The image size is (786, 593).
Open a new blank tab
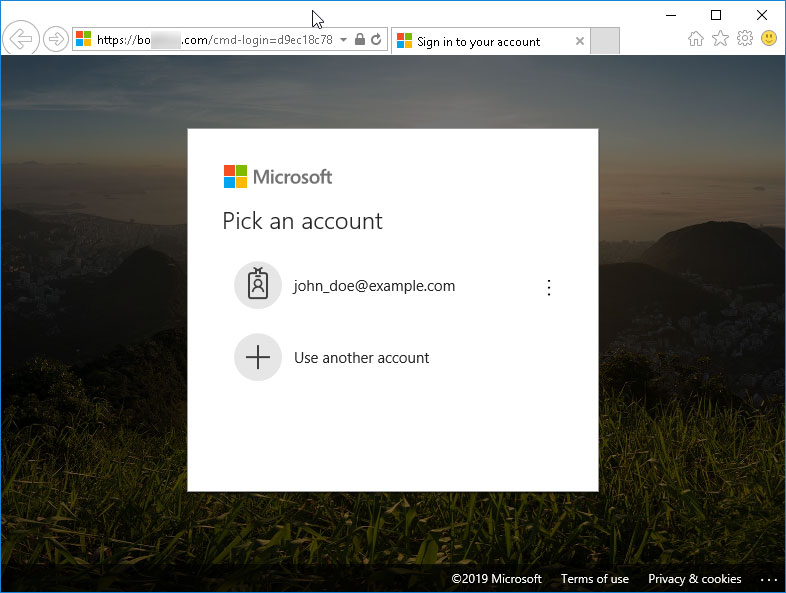click(x=605, y=41)
